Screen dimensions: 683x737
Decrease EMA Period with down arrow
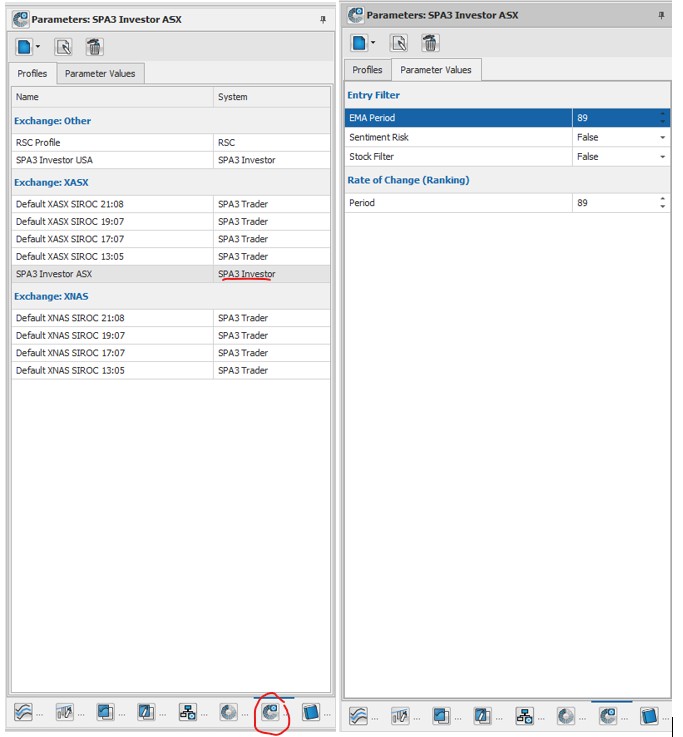(662, 122)
